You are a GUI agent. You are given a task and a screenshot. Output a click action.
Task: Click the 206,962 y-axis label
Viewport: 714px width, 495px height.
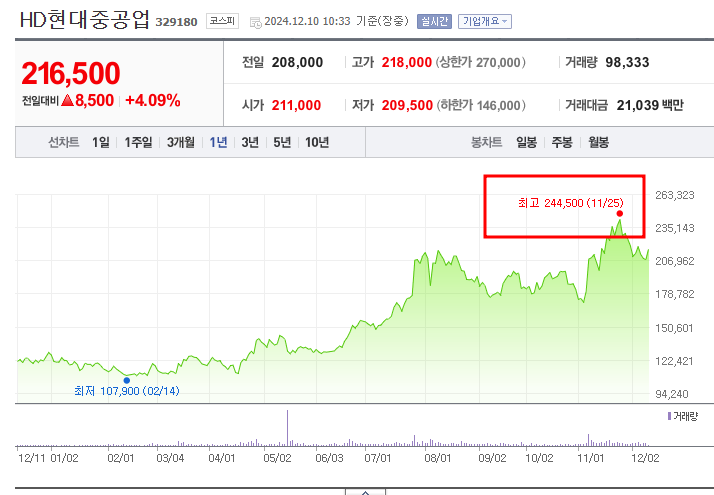pos(674,261)
